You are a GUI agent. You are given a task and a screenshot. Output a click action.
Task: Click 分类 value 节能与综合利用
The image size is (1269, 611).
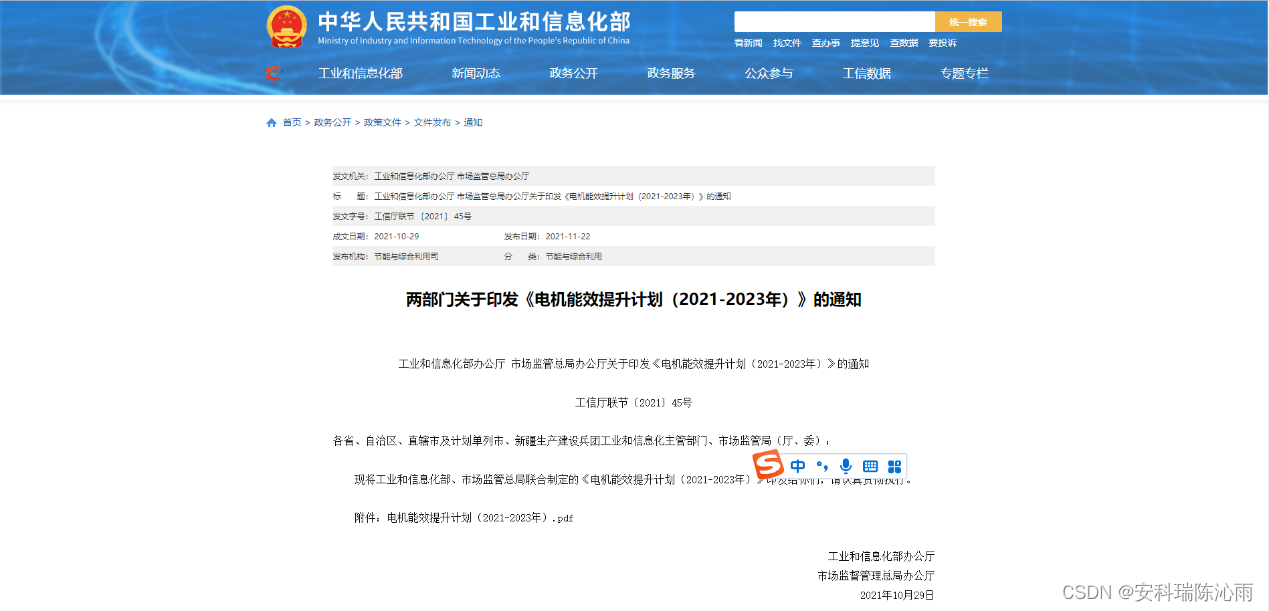click(574, 256)
